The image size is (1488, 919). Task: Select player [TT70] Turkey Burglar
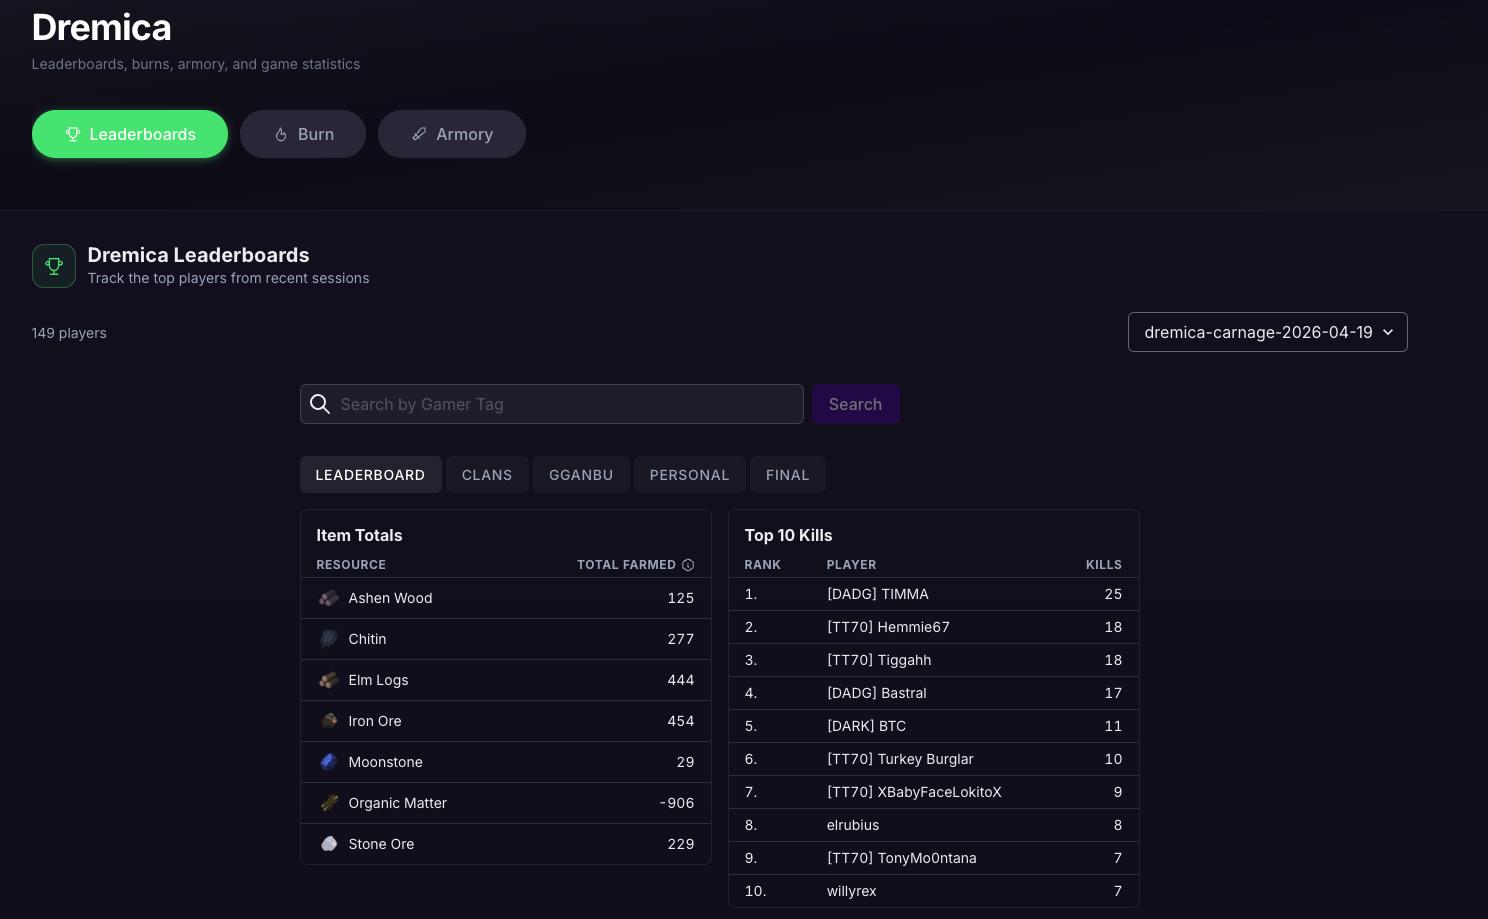(x=900, y=759)
